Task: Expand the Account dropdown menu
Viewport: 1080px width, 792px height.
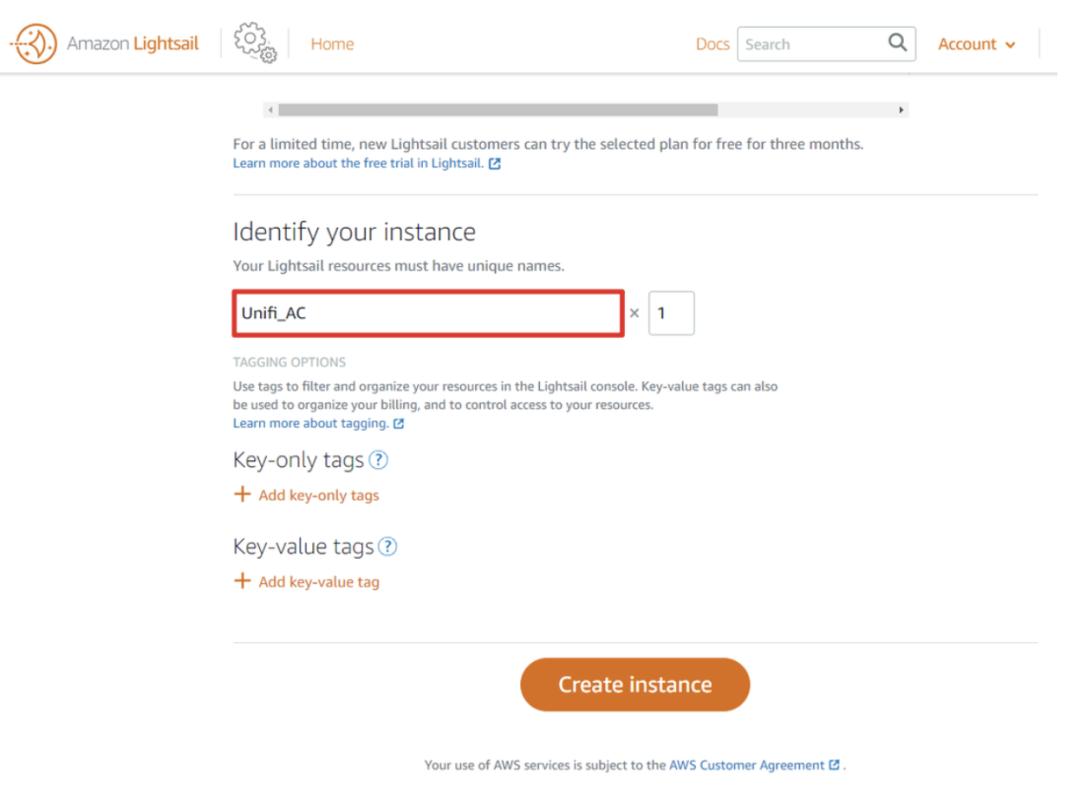Action: [976, 44]
